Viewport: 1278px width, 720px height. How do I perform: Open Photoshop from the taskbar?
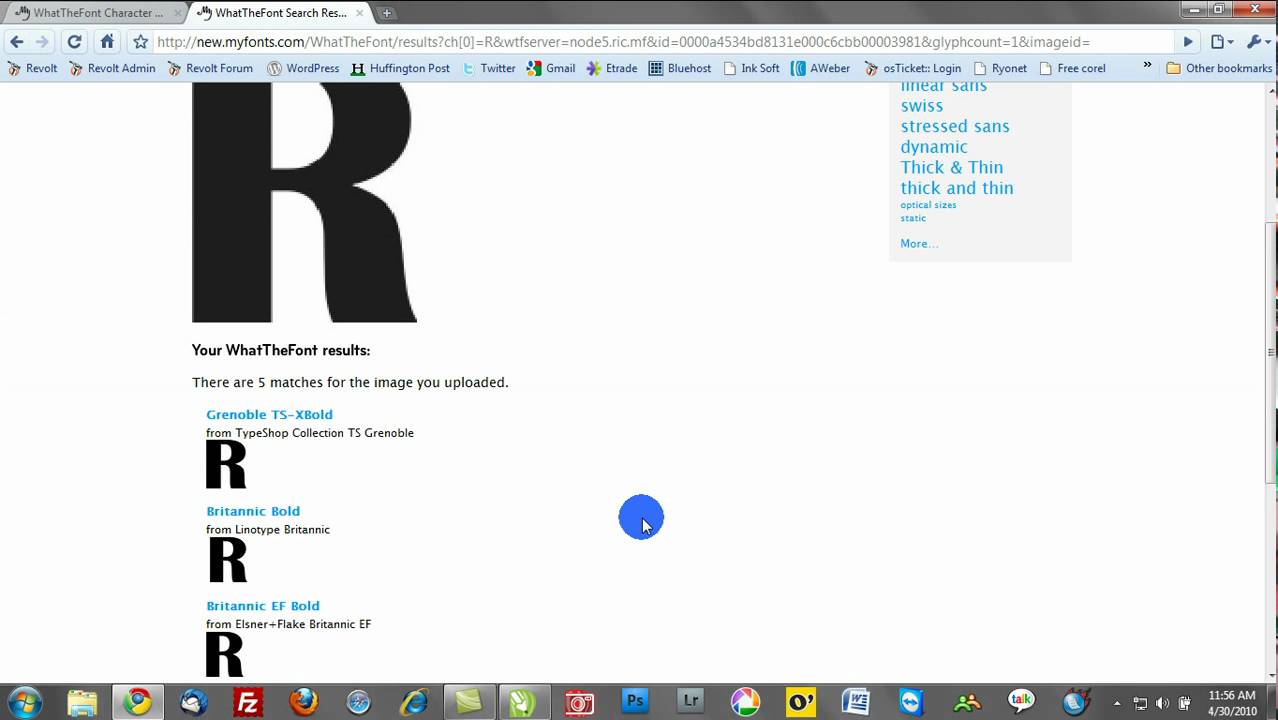635,702
